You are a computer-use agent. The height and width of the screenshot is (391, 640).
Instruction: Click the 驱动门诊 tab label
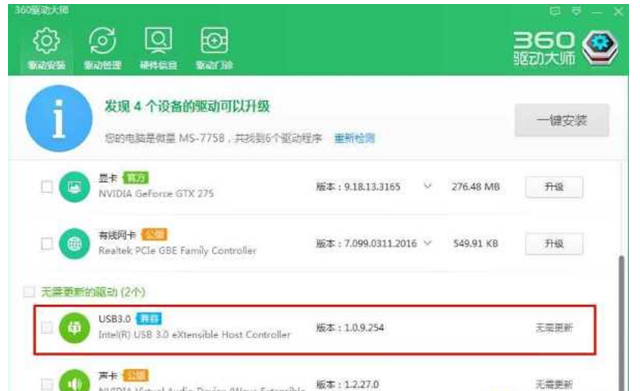coord(214,65)
